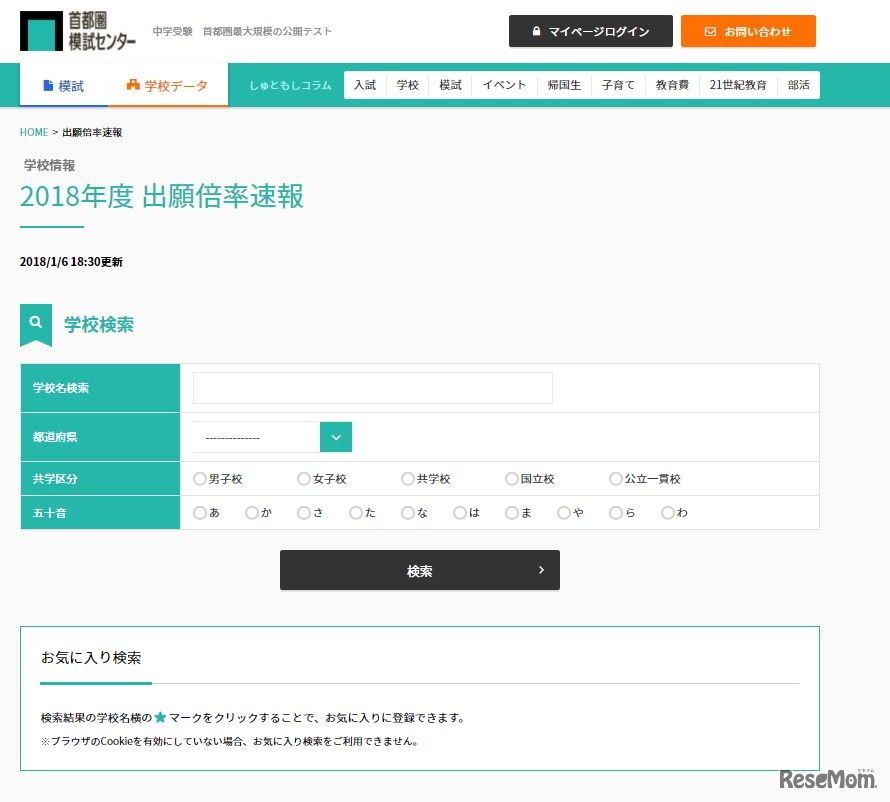Select the あ radio button in 五十音 row

click(x=200, y=512)
